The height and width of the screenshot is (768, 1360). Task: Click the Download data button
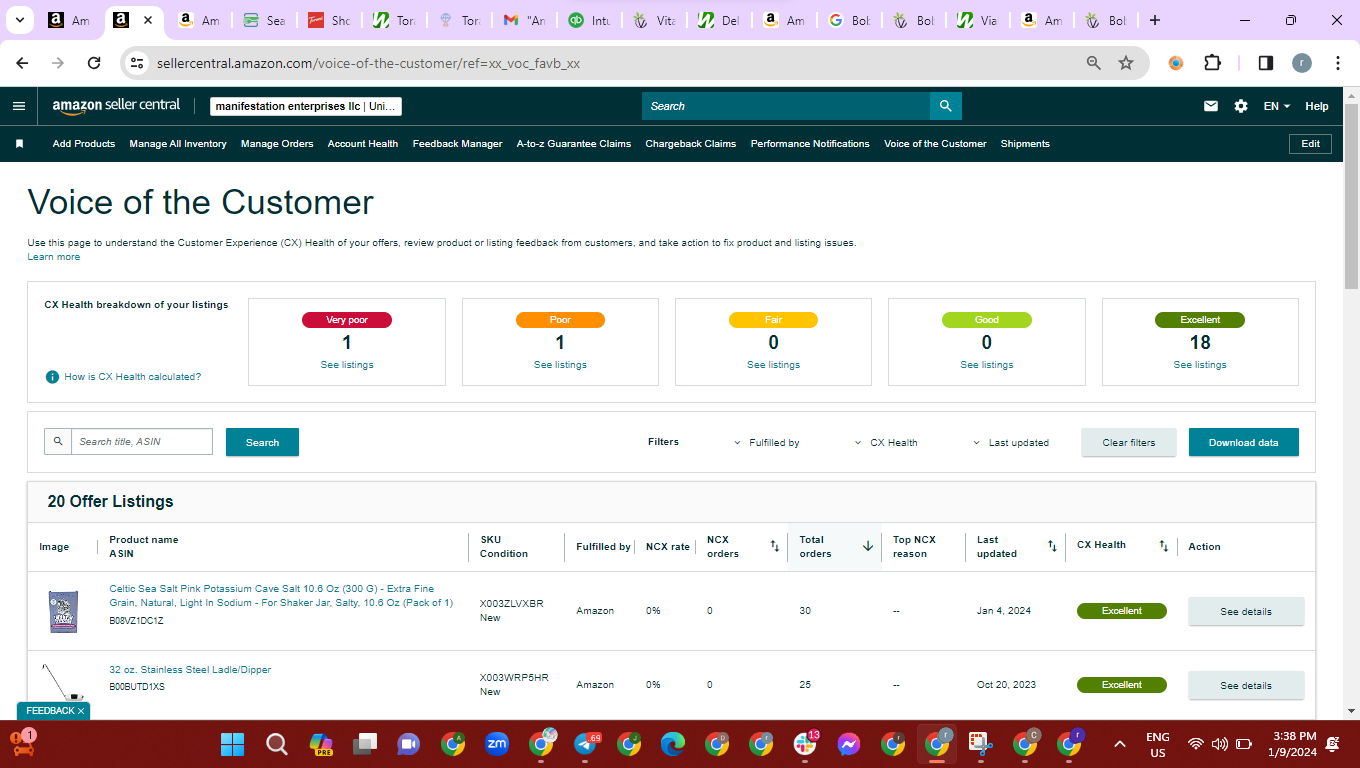coord(1243,442)
